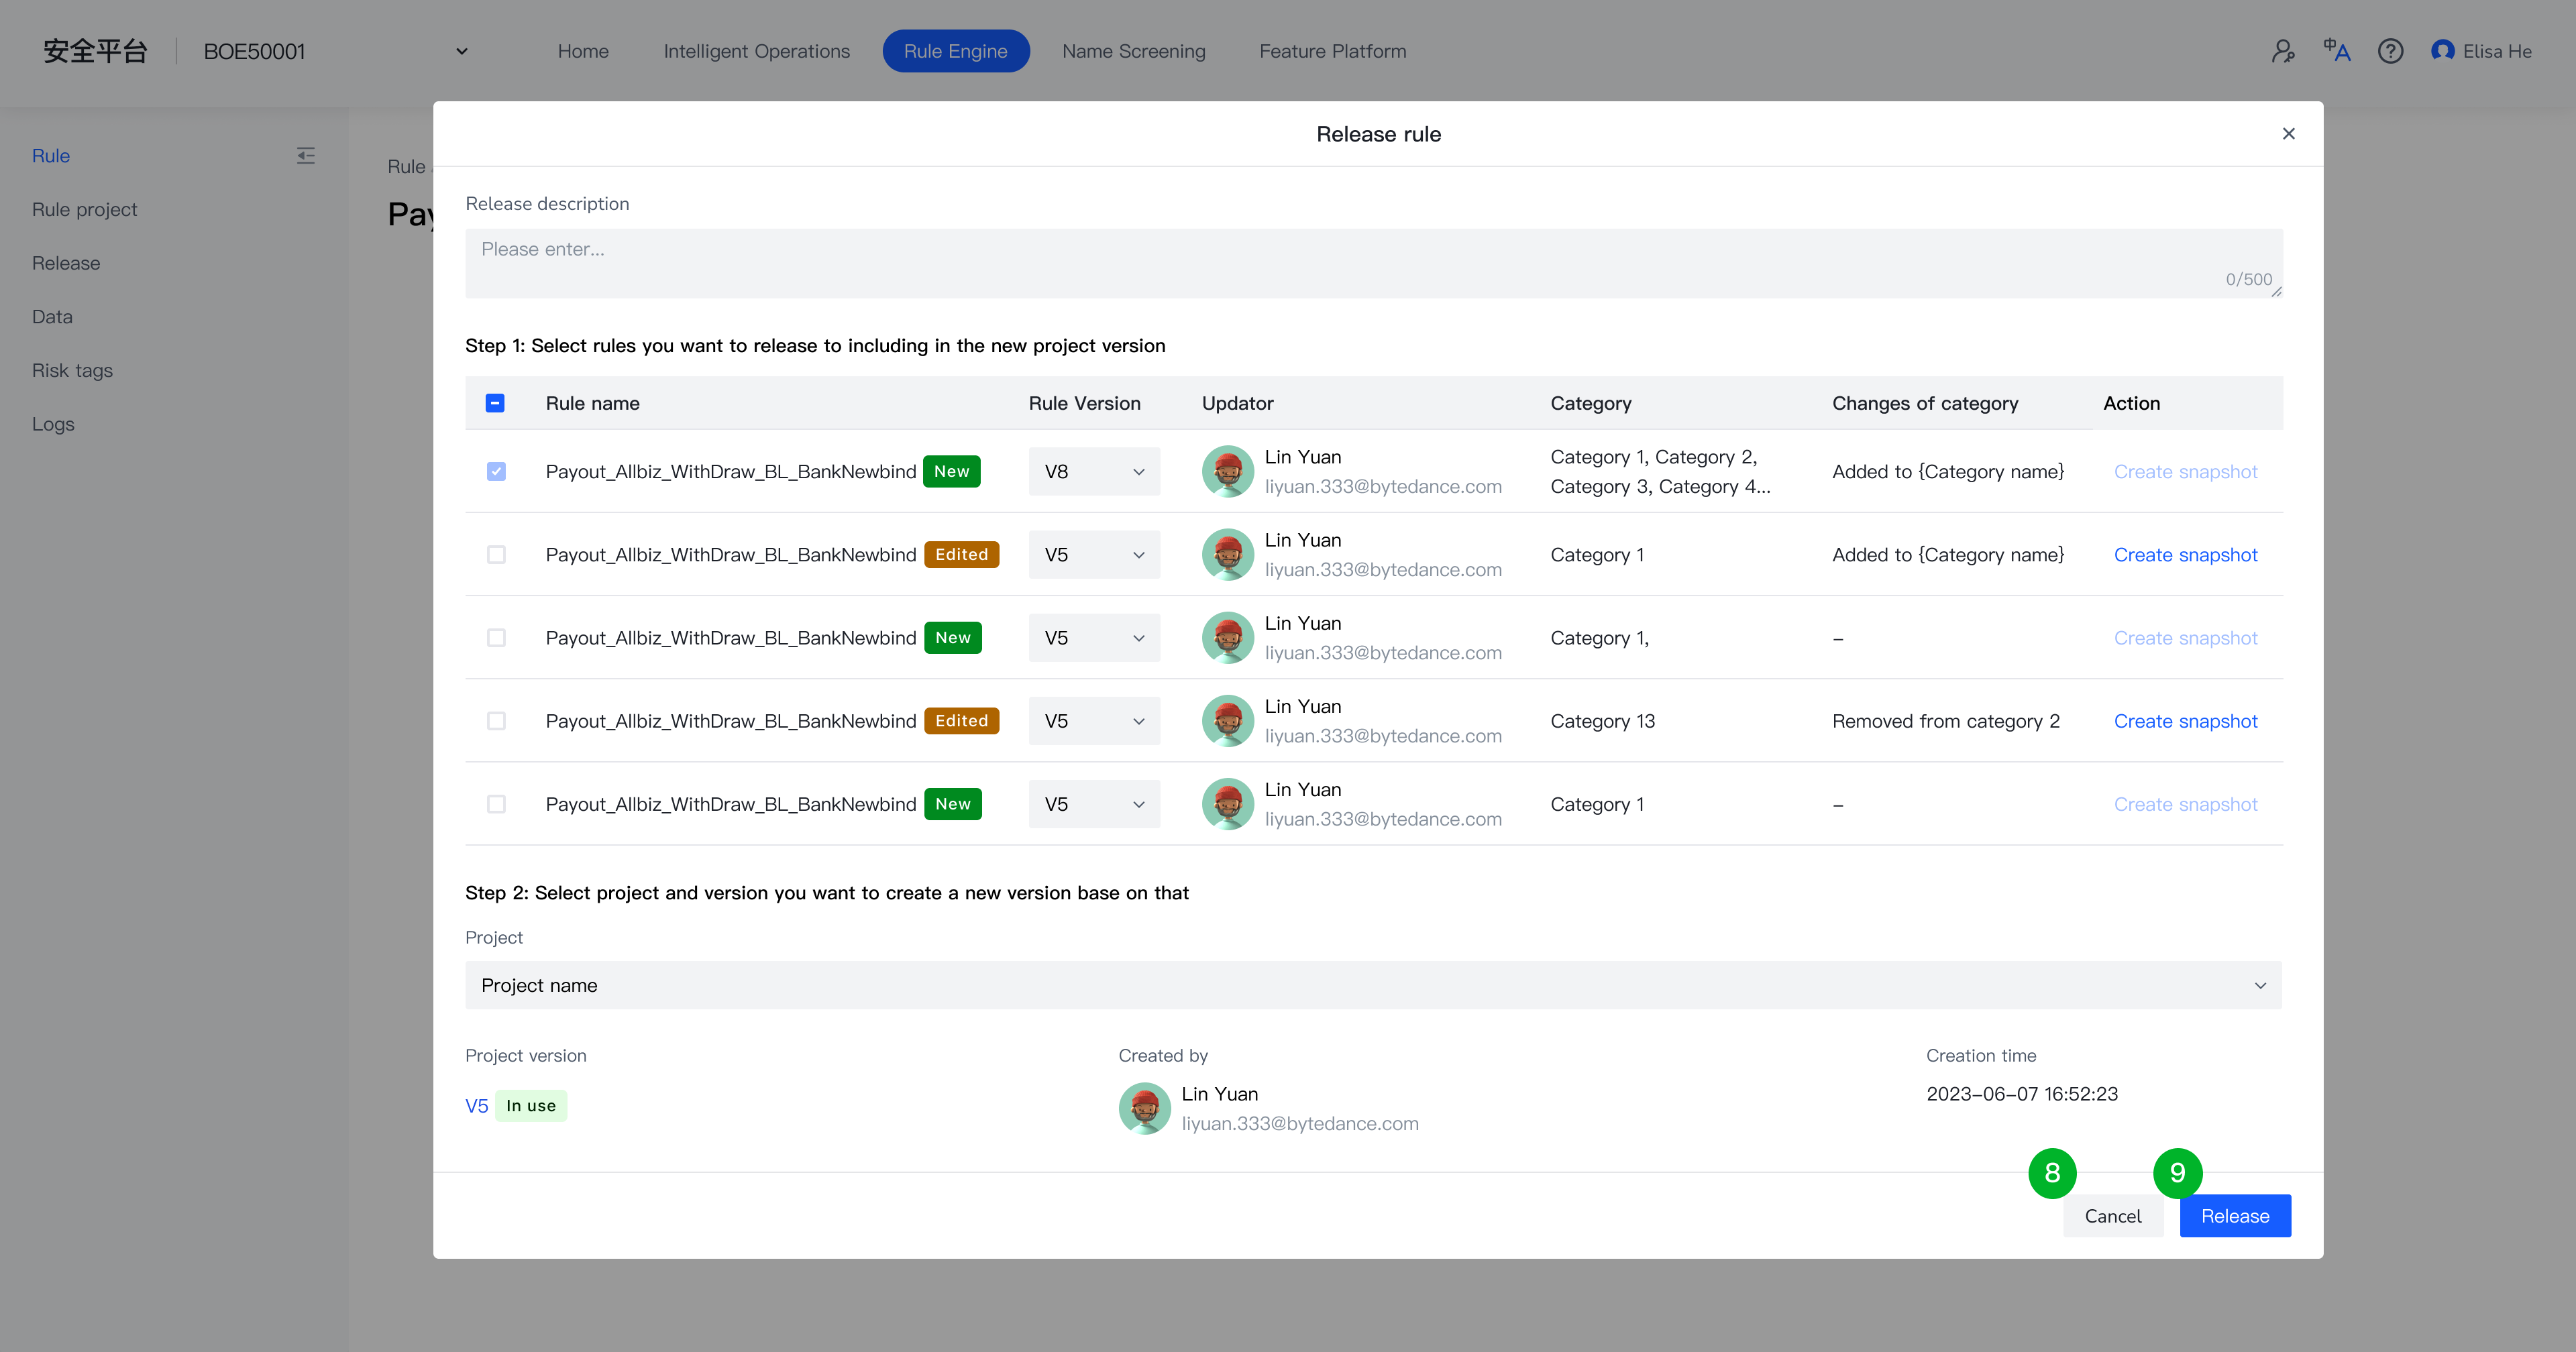Screen dimensions: 2576x1352
Task: Switch to the Name Screening tab
Action: [x=1133, y=51]
